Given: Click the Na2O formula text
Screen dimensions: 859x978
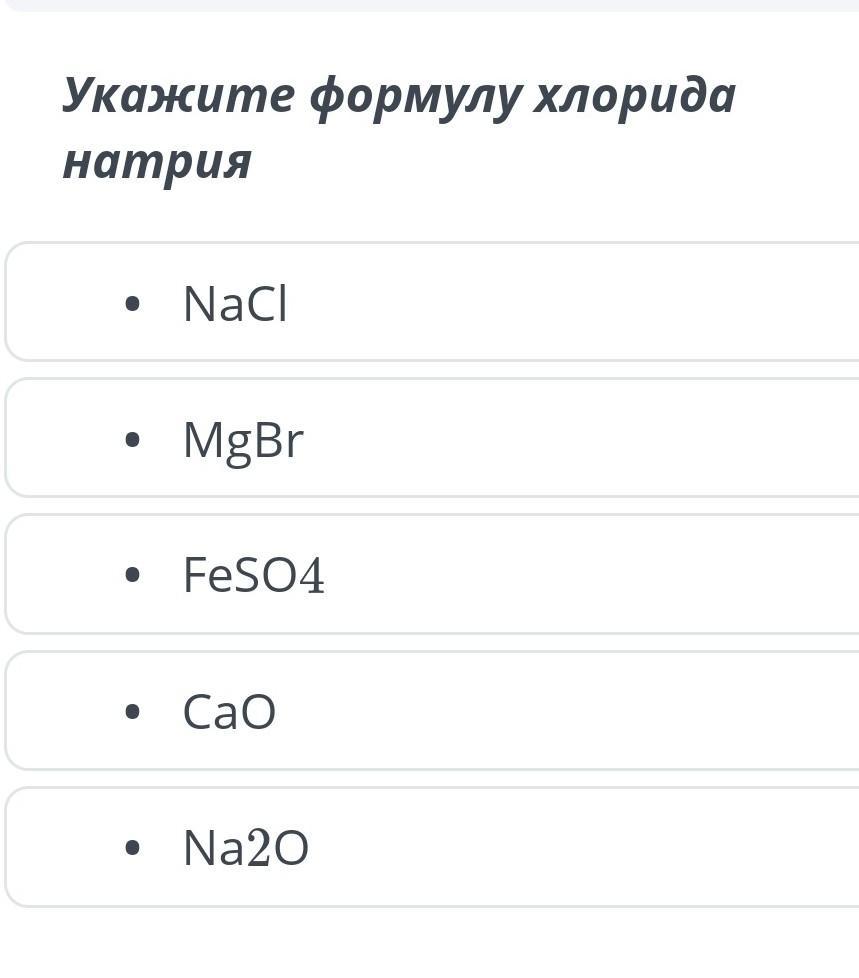Looking at the screenshot, I should tap(246, 847).
